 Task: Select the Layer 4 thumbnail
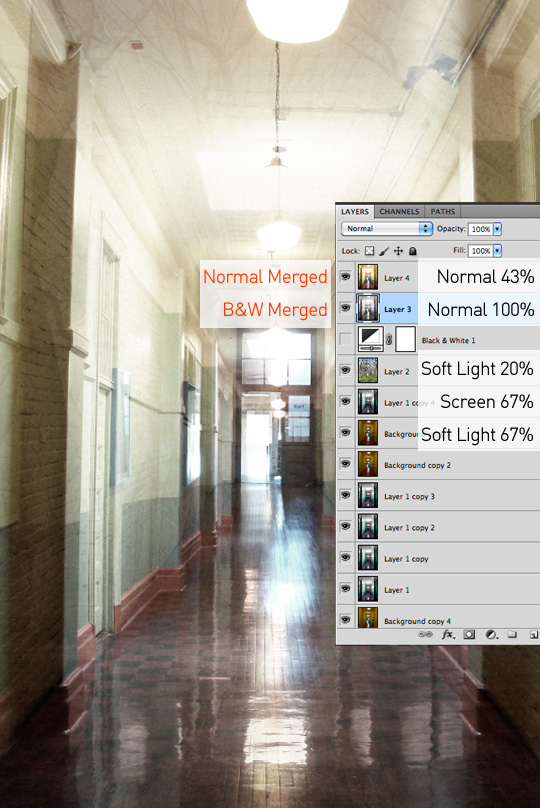(368, 277)
